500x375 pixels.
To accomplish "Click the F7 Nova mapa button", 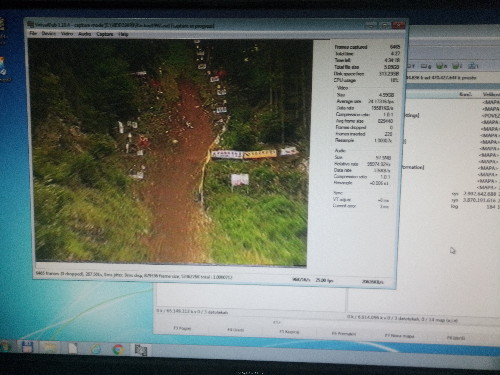I will coord(399,336).
